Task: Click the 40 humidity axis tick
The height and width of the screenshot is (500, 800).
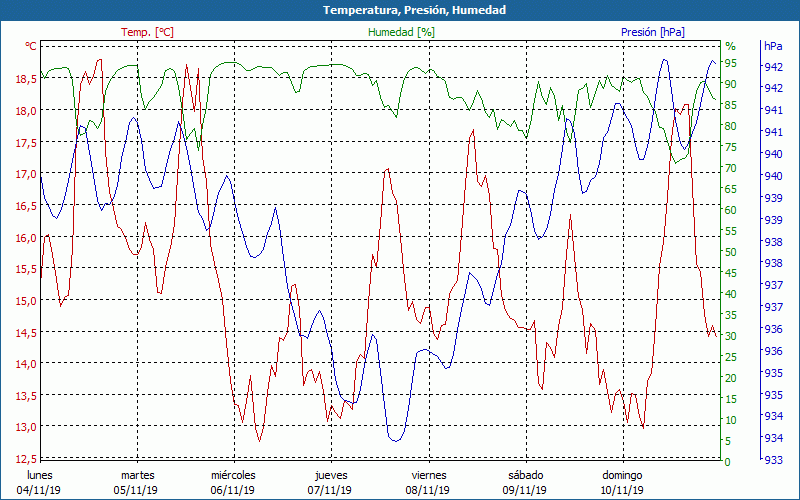Action: point(731,294)
